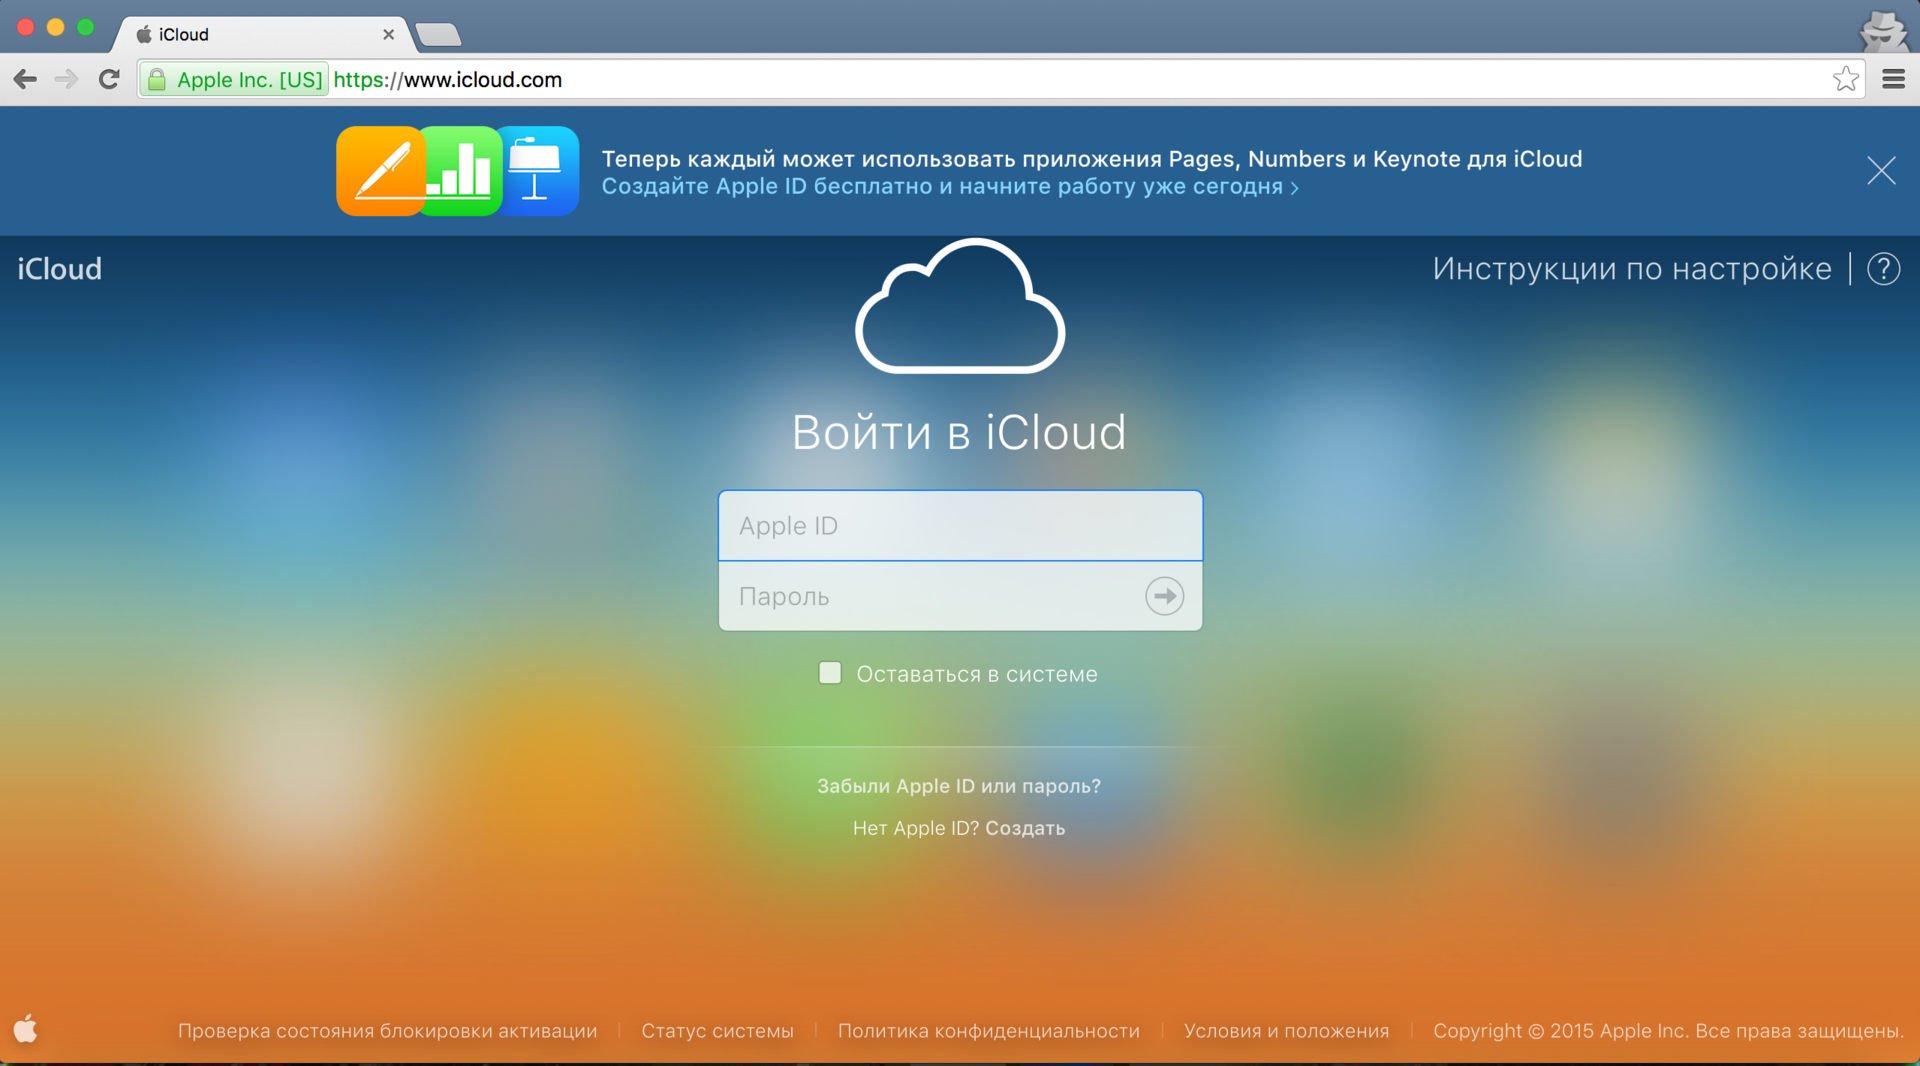Open "Условия и положения" footer link
Image resolution: width=1920 pixels, height=1066 pixels.
click(1286, 1031)
